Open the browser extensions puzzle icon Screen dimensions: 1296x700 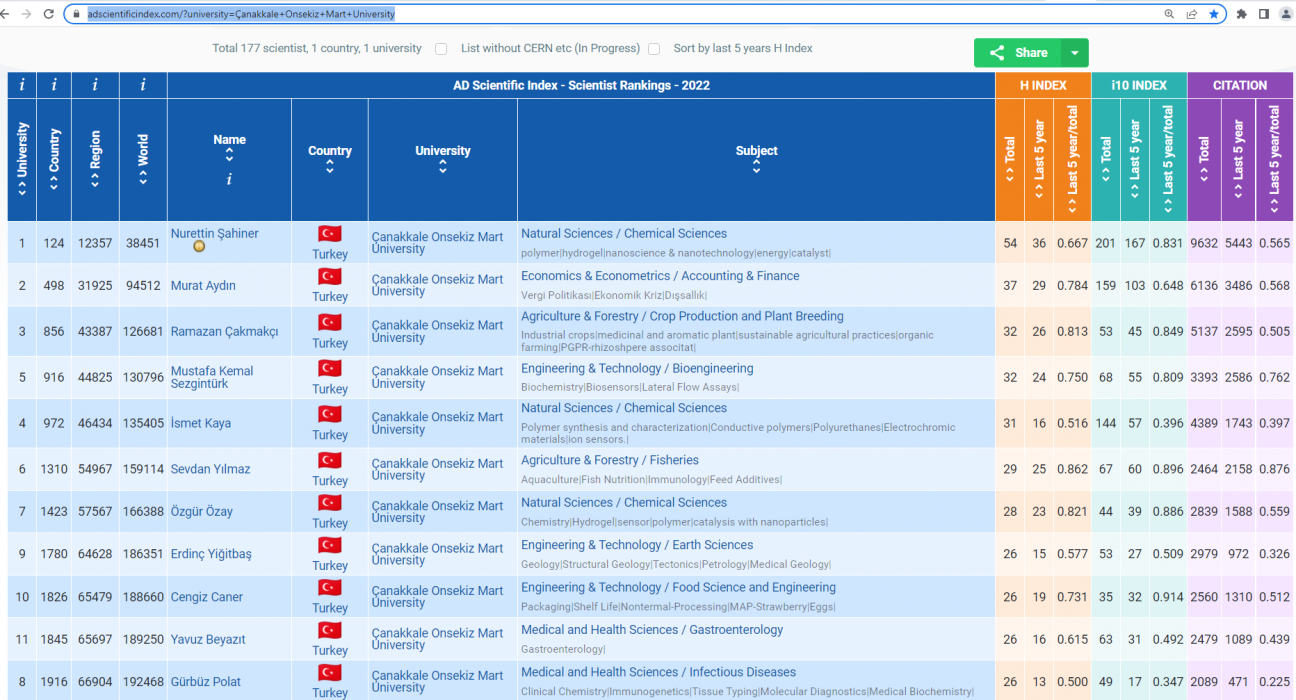(1241, 14)
